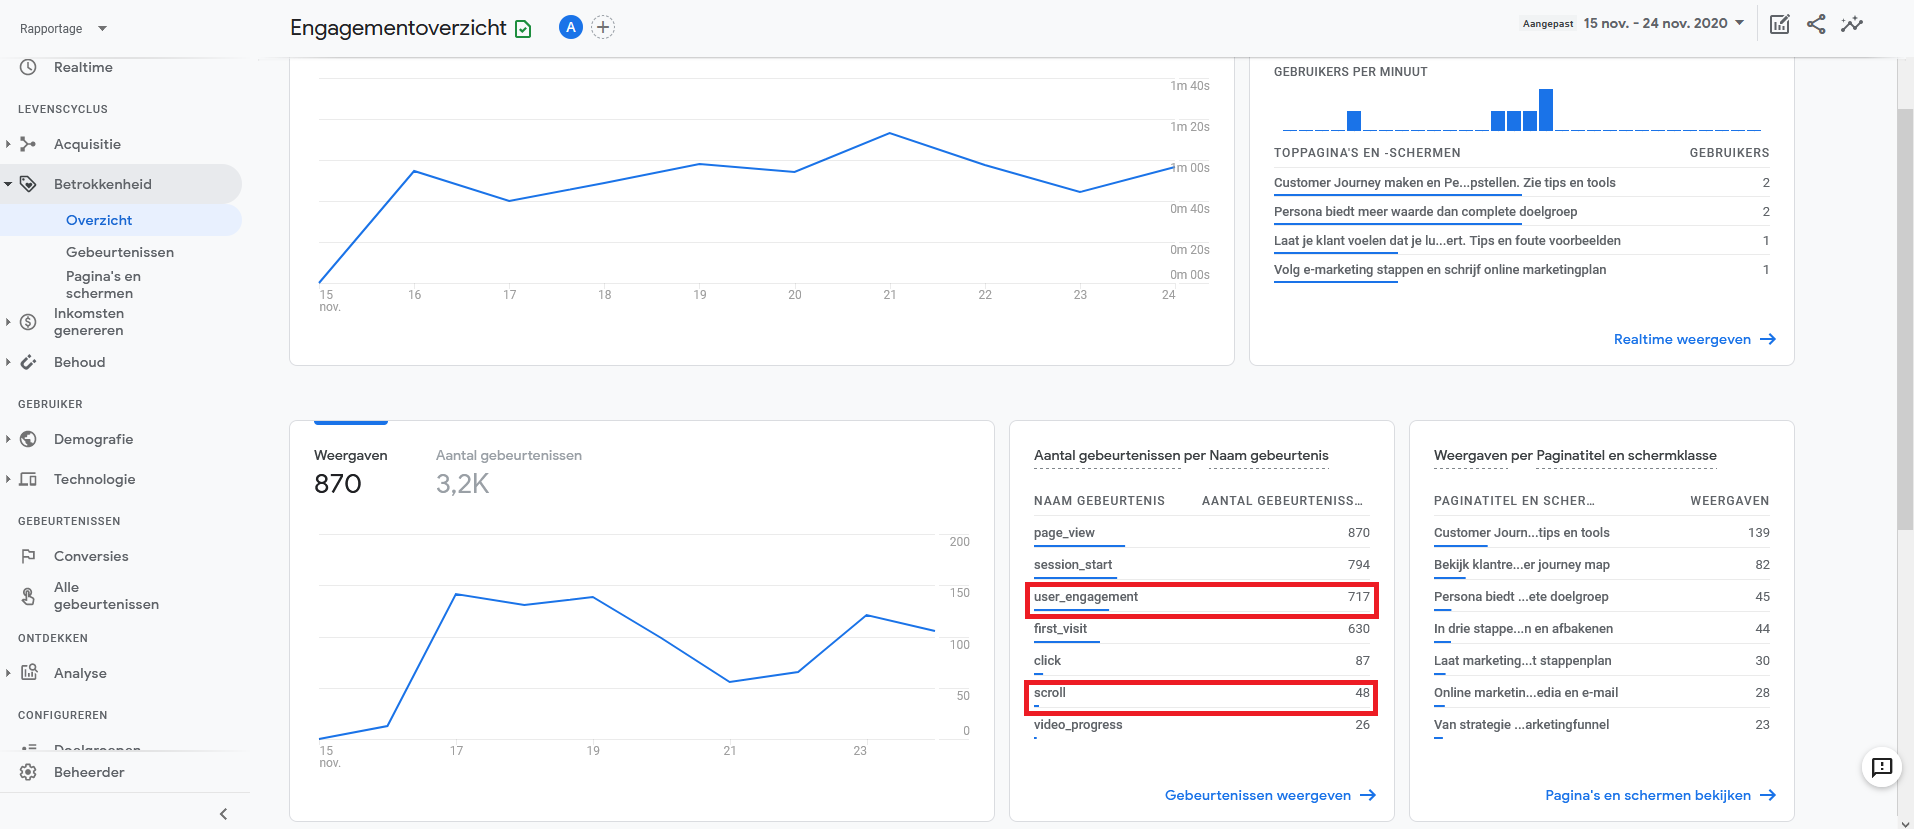Open the Rapportage dropdown

(x=62, y=28)
